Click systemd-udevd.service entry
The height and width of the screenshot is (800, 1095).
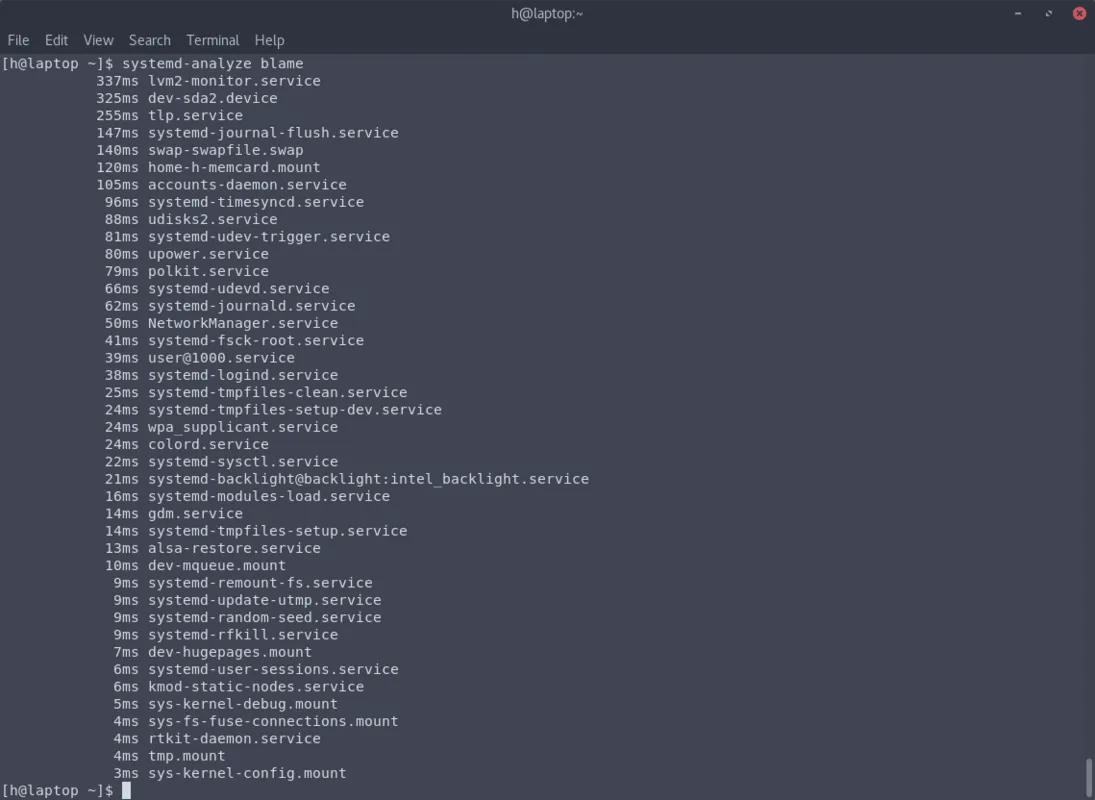click(x=216, y=289)
